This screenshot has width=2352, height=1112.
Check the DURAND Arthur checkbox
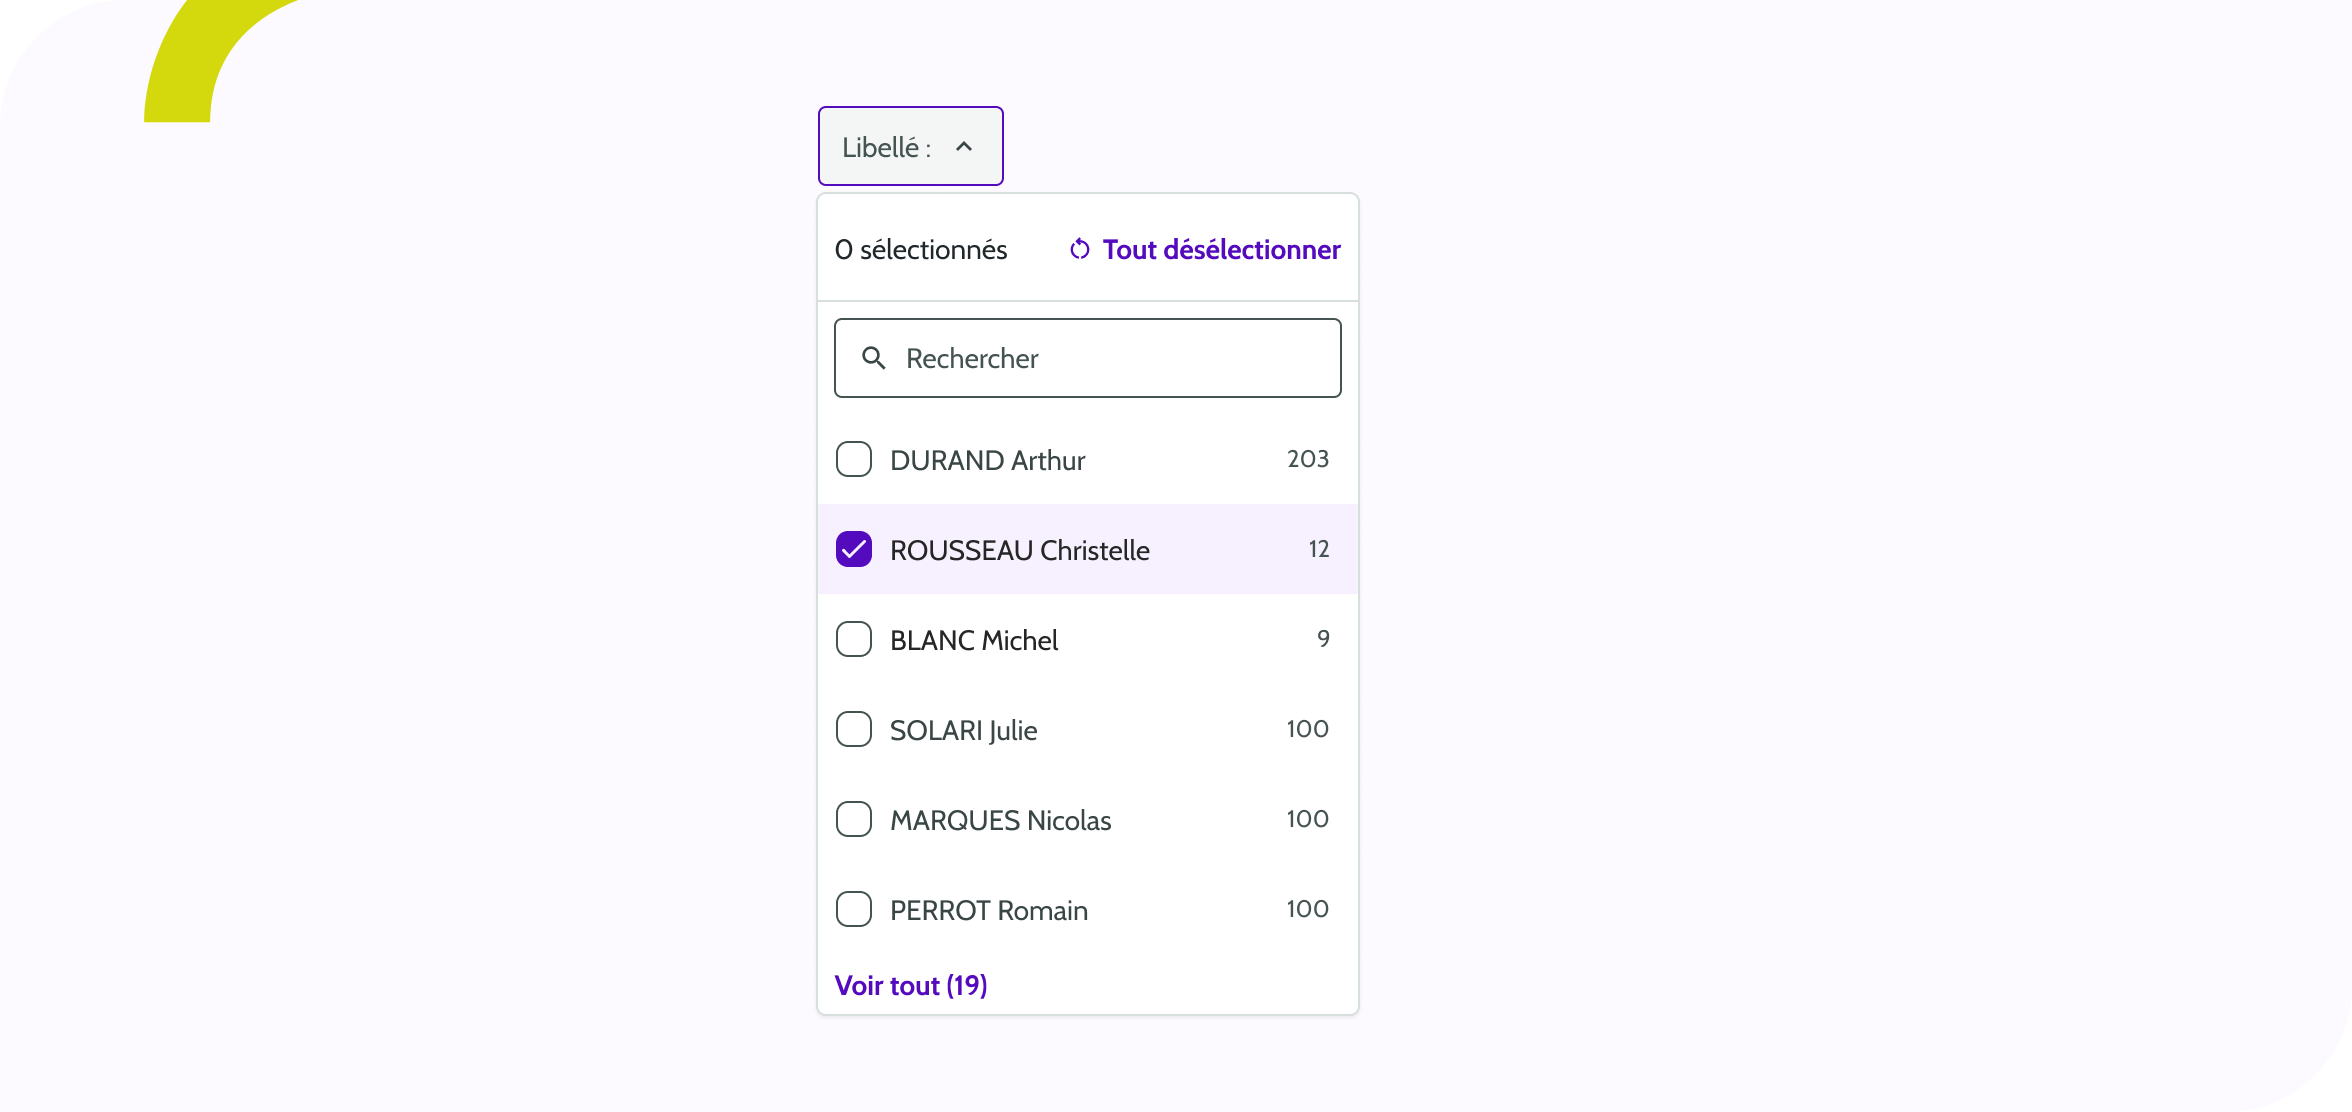[x=854, y=460]
